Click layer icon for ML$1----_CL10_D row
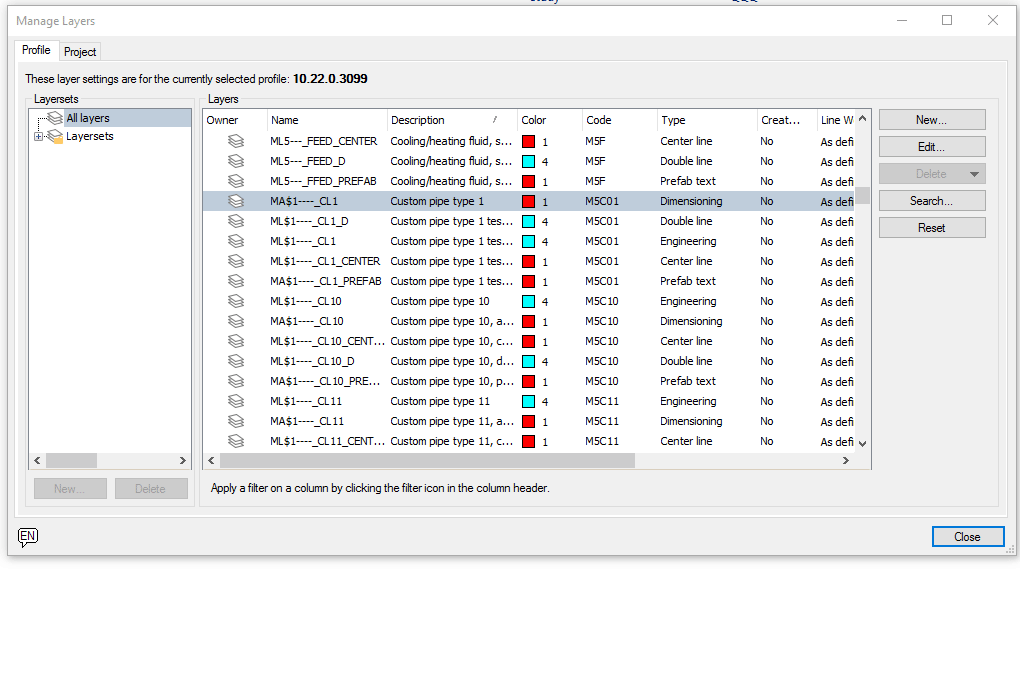 [x=235, y=361]
